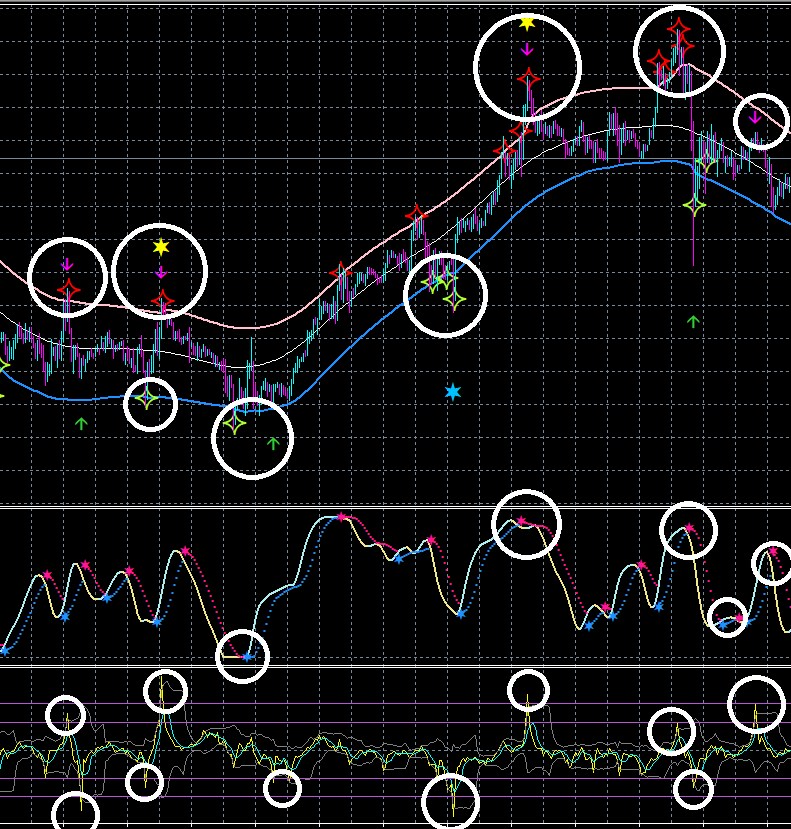
Task: Click the magenta down arrow in the leftmost circle
Action: pos(67,264)
